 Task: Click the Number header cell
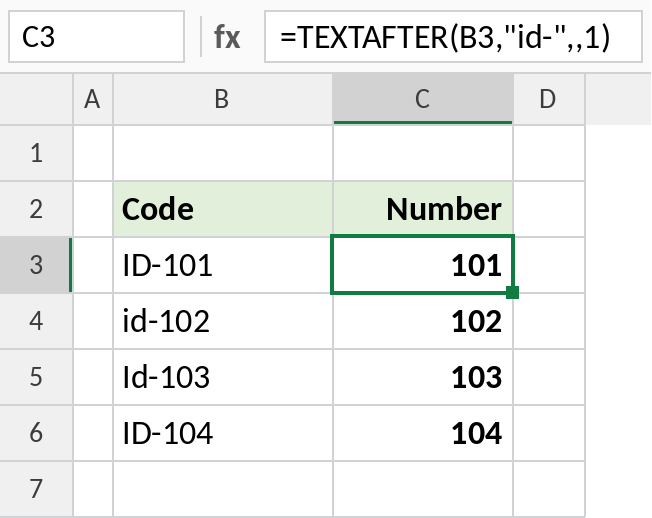423,209
